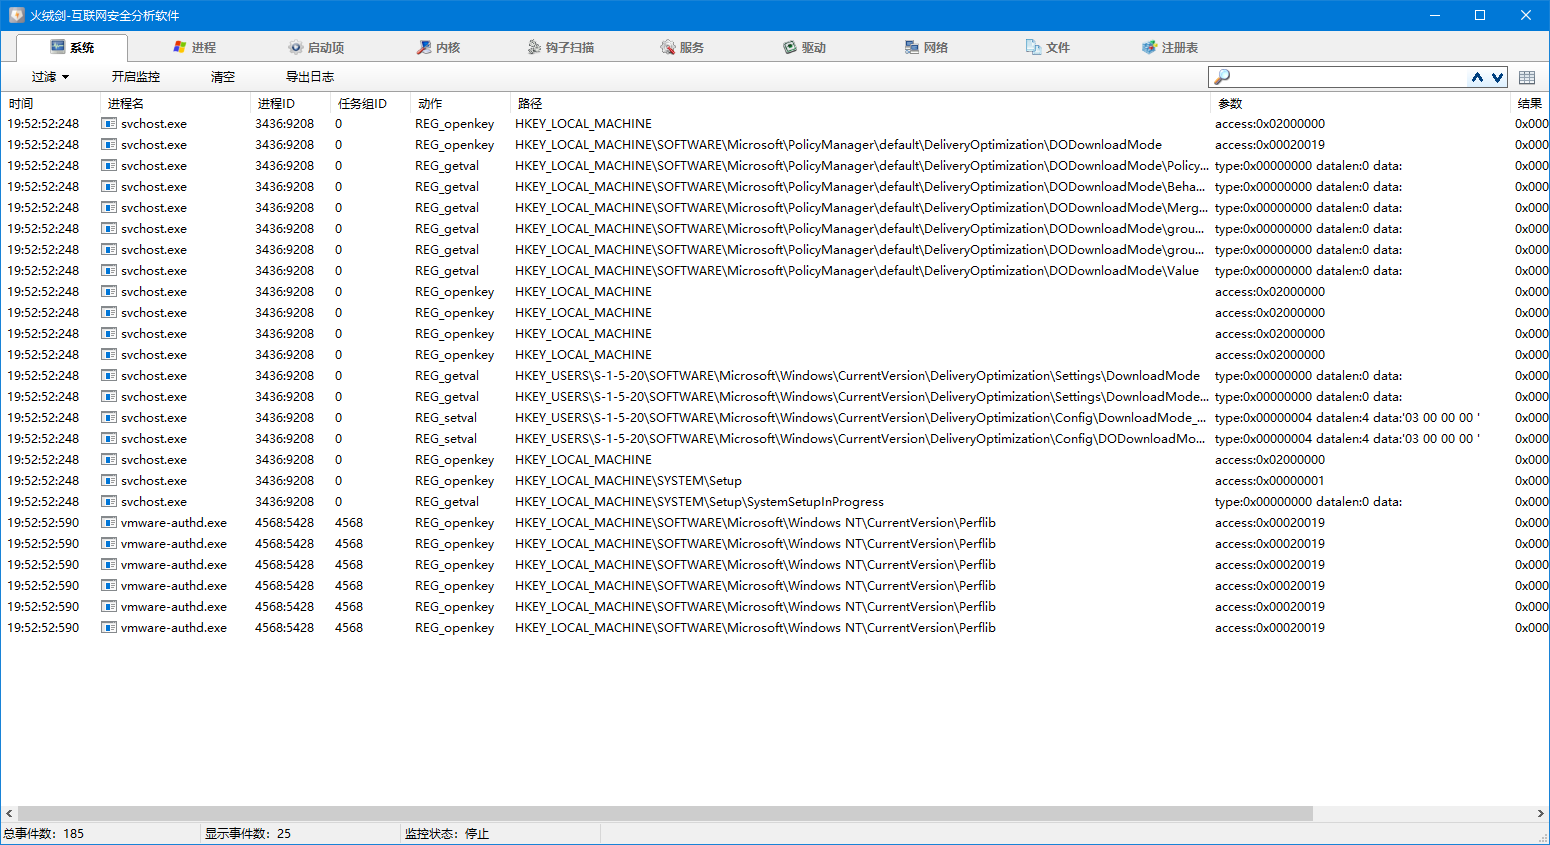
Task: Sort by the 任务组ID column header
Action: [370, 103]
